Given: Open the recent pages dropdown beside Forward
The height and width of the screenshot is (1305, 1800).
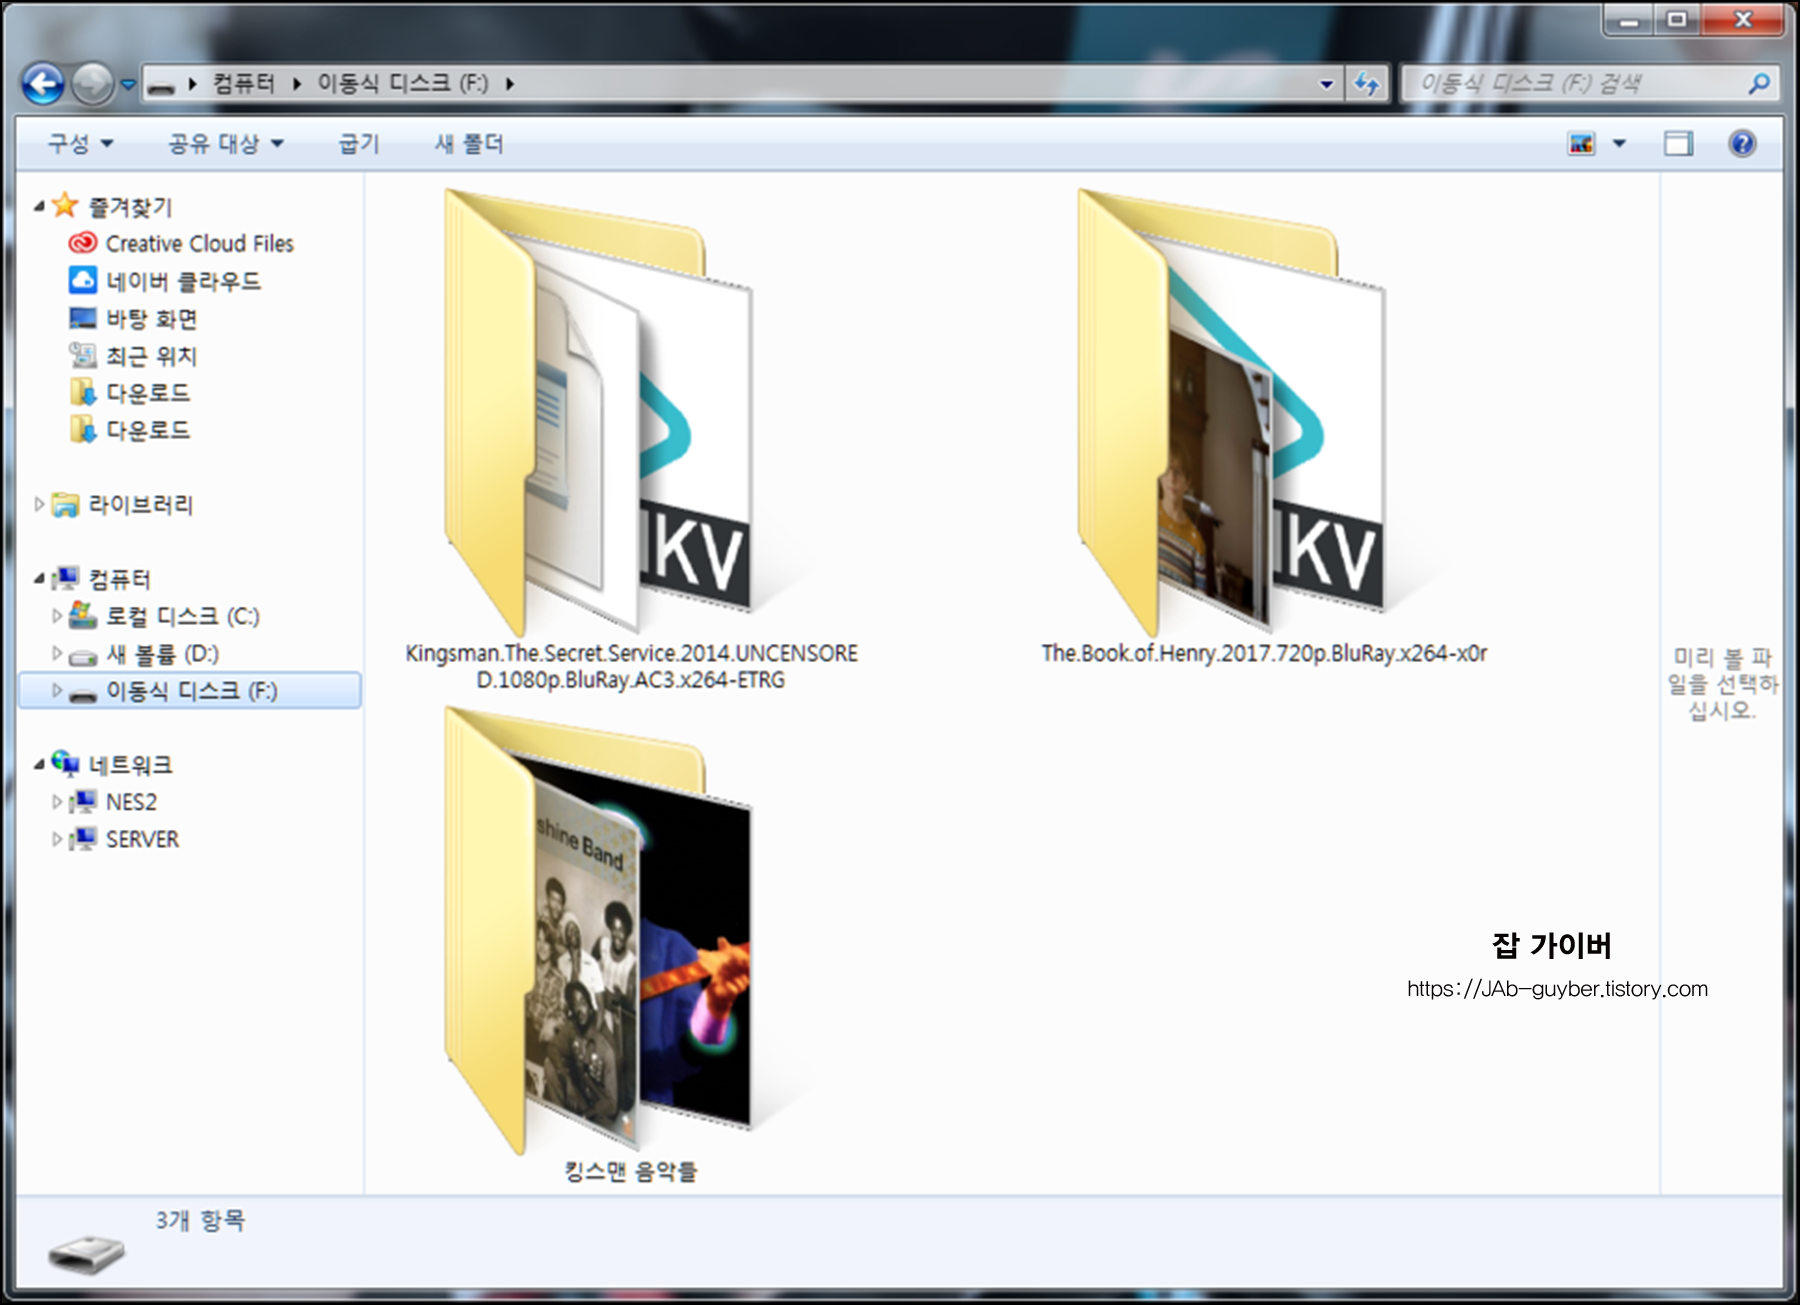Looking at the screenshot, I should pyautogui.click(x=128, y=84).
